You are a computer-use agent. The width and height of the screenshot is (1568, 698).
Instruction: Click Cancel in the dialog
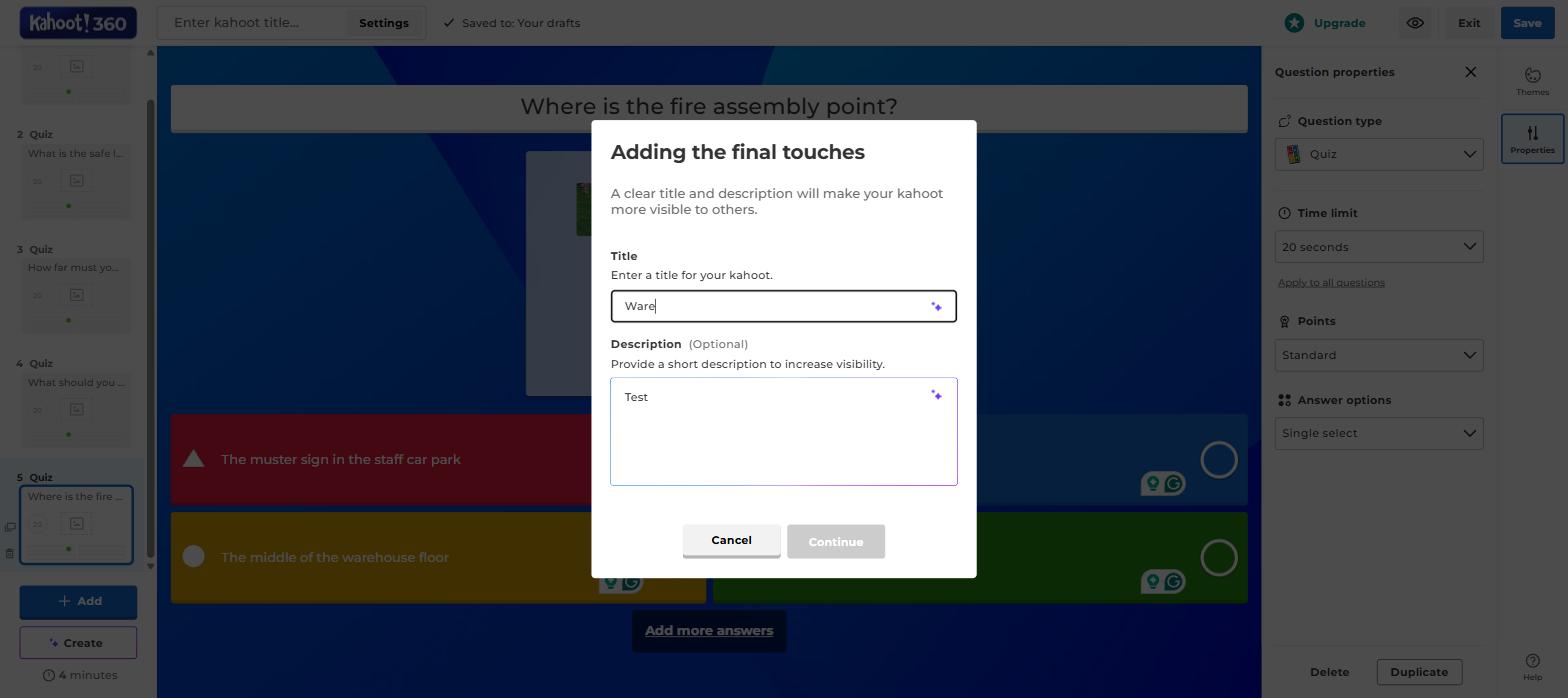pos(731,540)
